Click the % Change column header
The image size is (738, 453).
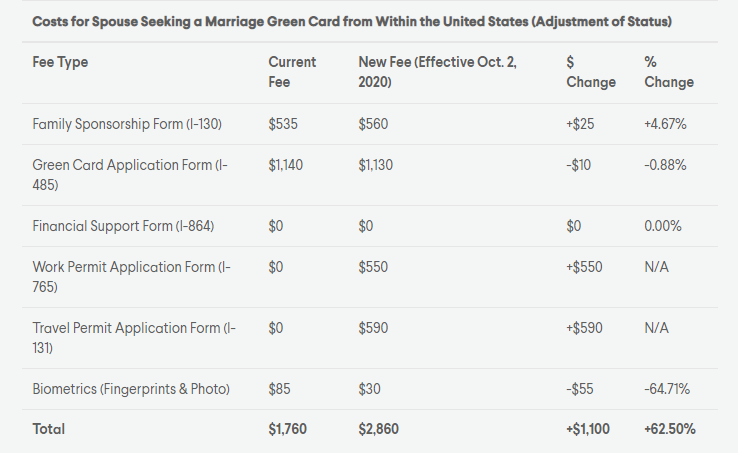[669, 72]
